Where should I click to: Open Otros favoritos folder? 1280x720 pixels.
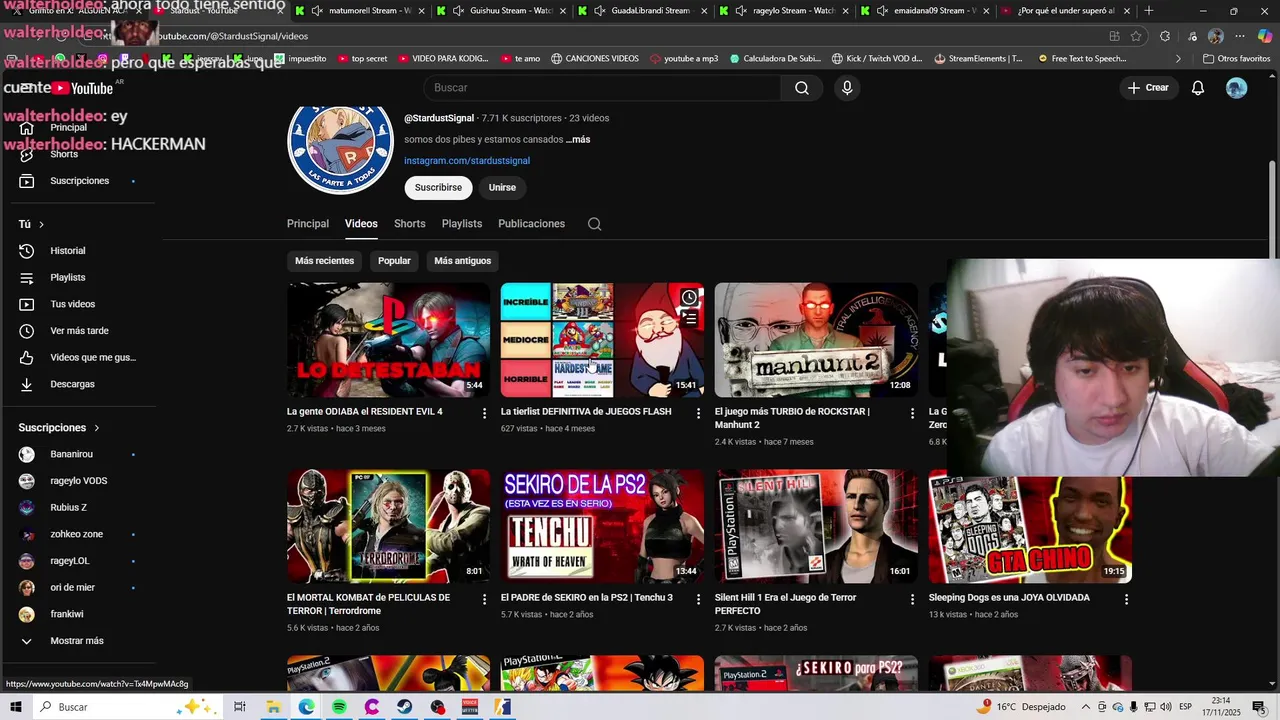coord(1237,59)
